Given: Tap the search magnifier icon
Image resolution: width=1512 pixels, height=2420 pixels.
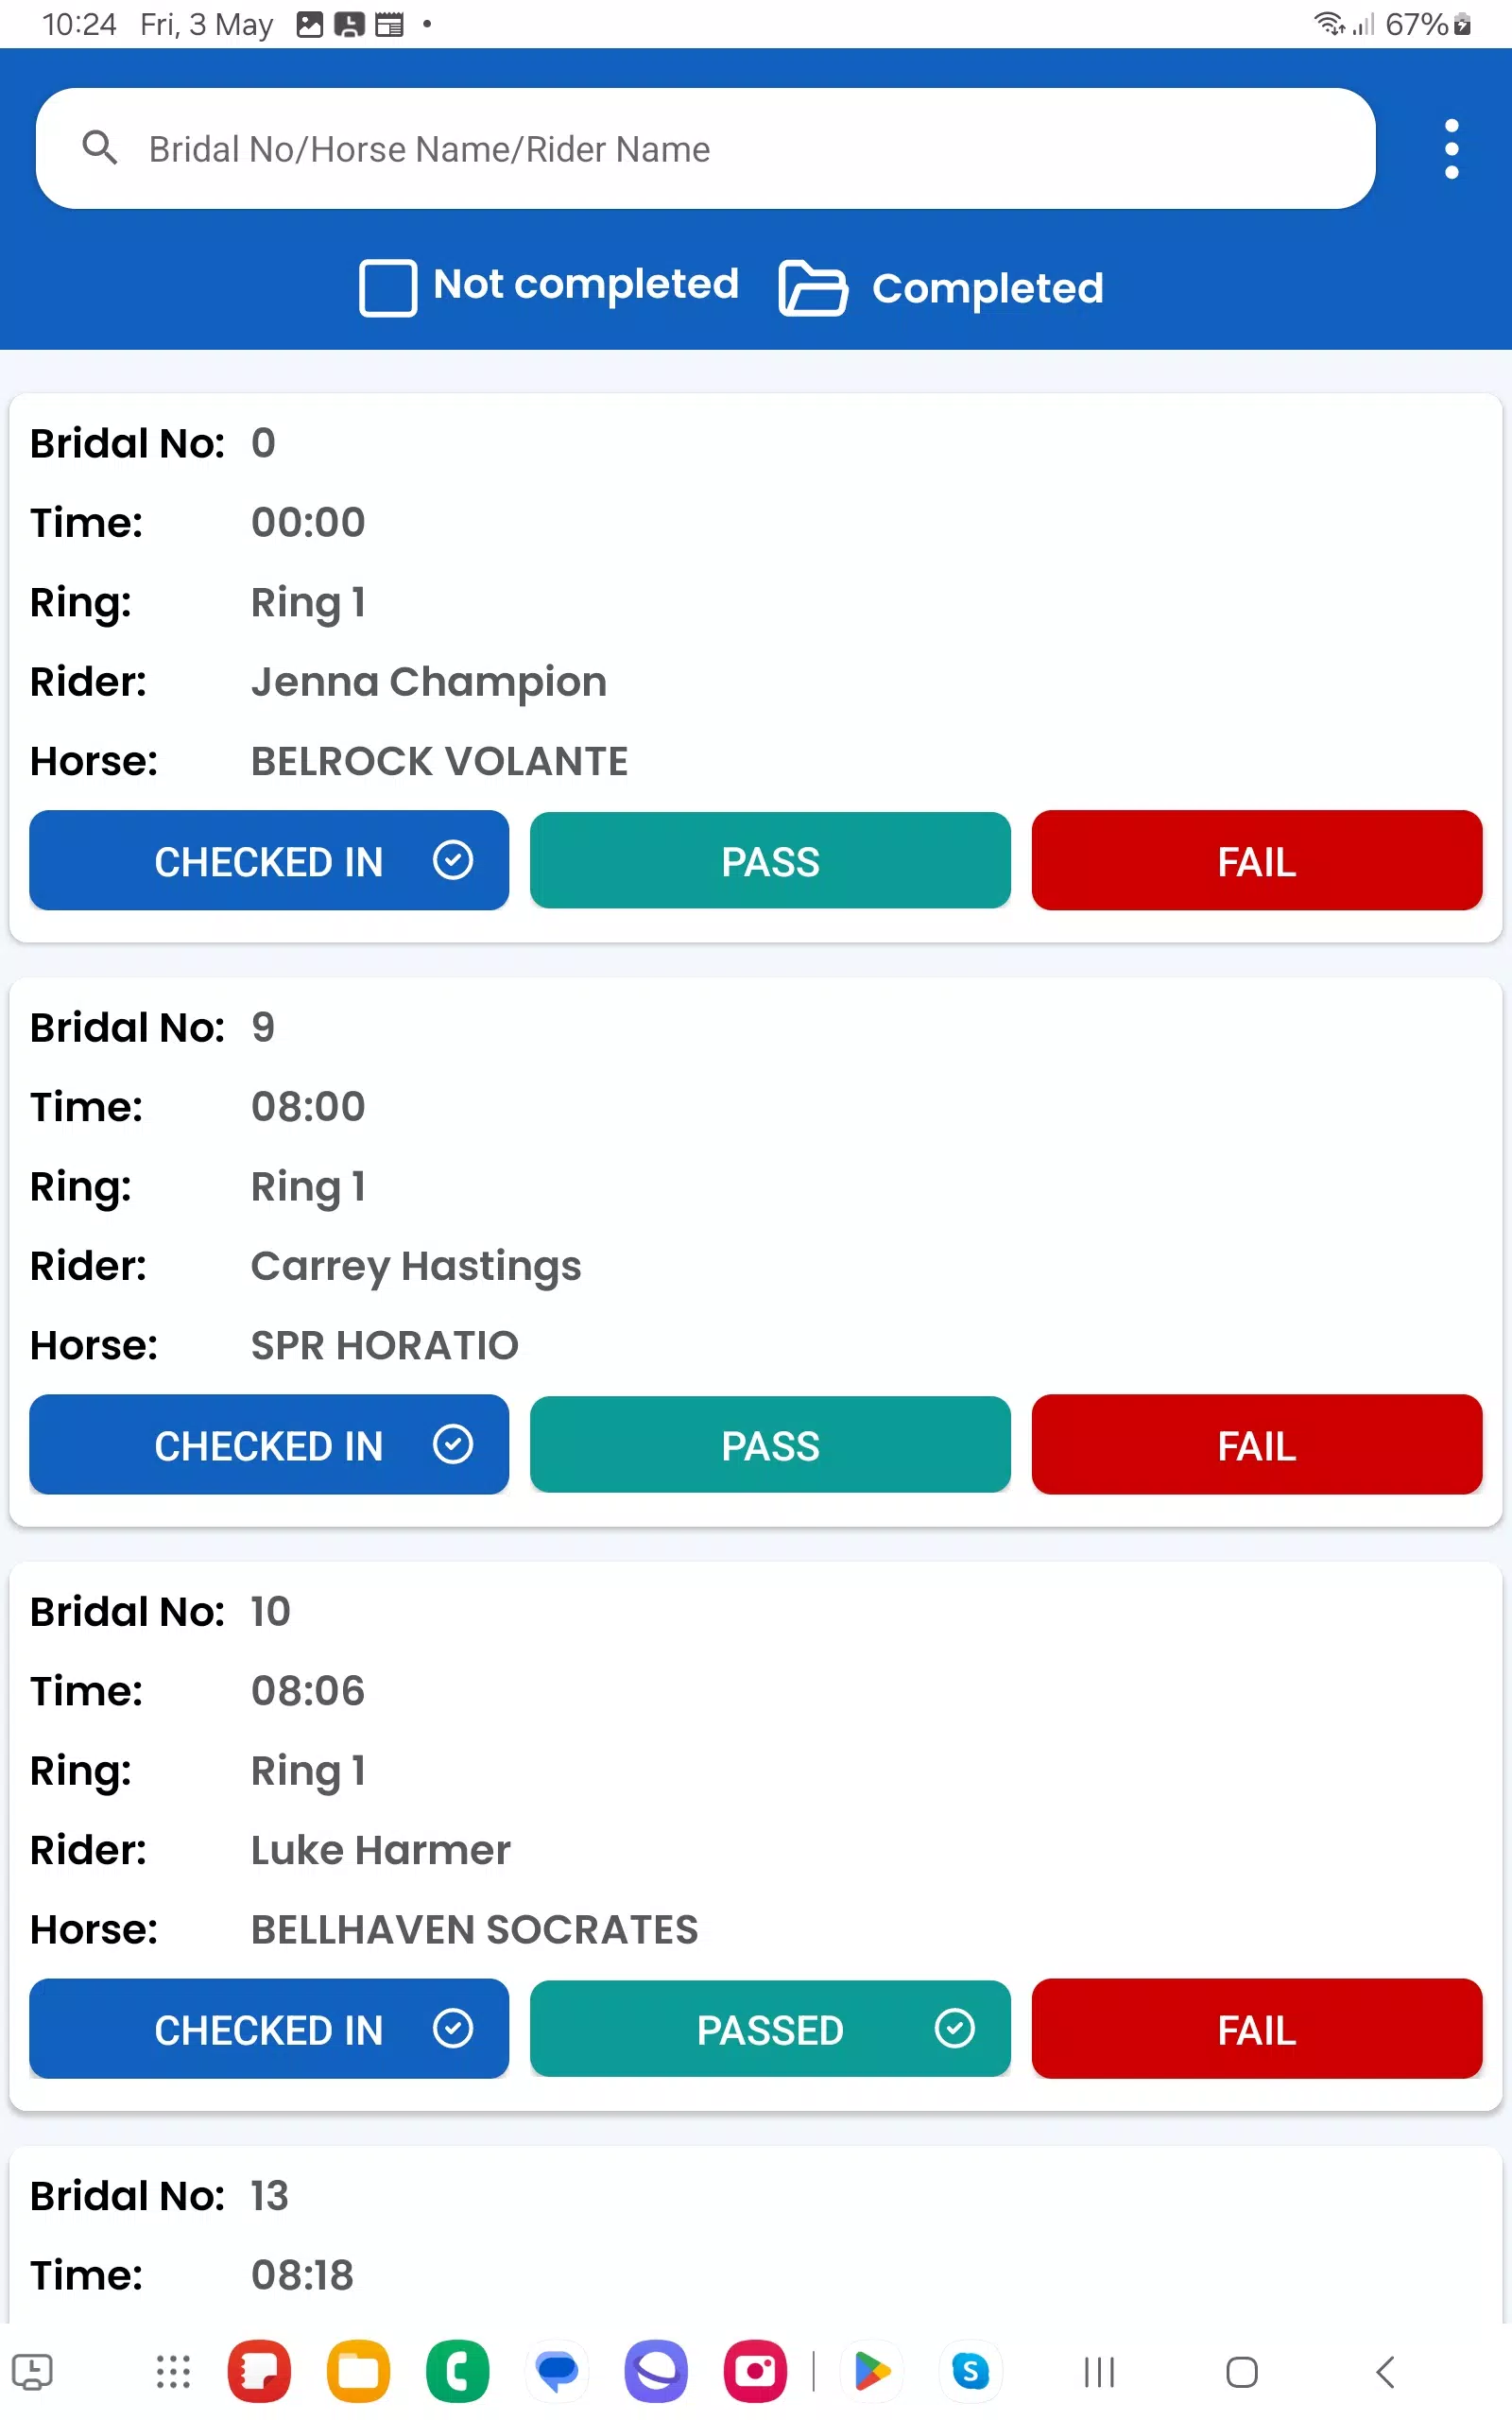Looking at the screenshot, I should 99,148.
